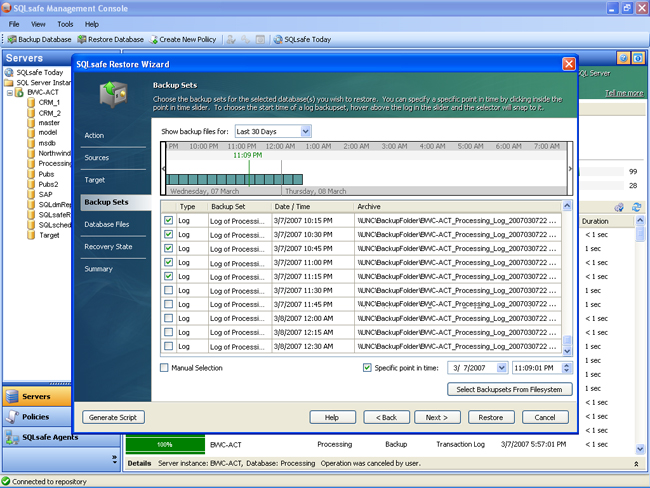Image resolution: width=650 pixels, height=488 pixels.
Task: Click the Create New Policy toolbar icon
Action: tap(154, 39)
